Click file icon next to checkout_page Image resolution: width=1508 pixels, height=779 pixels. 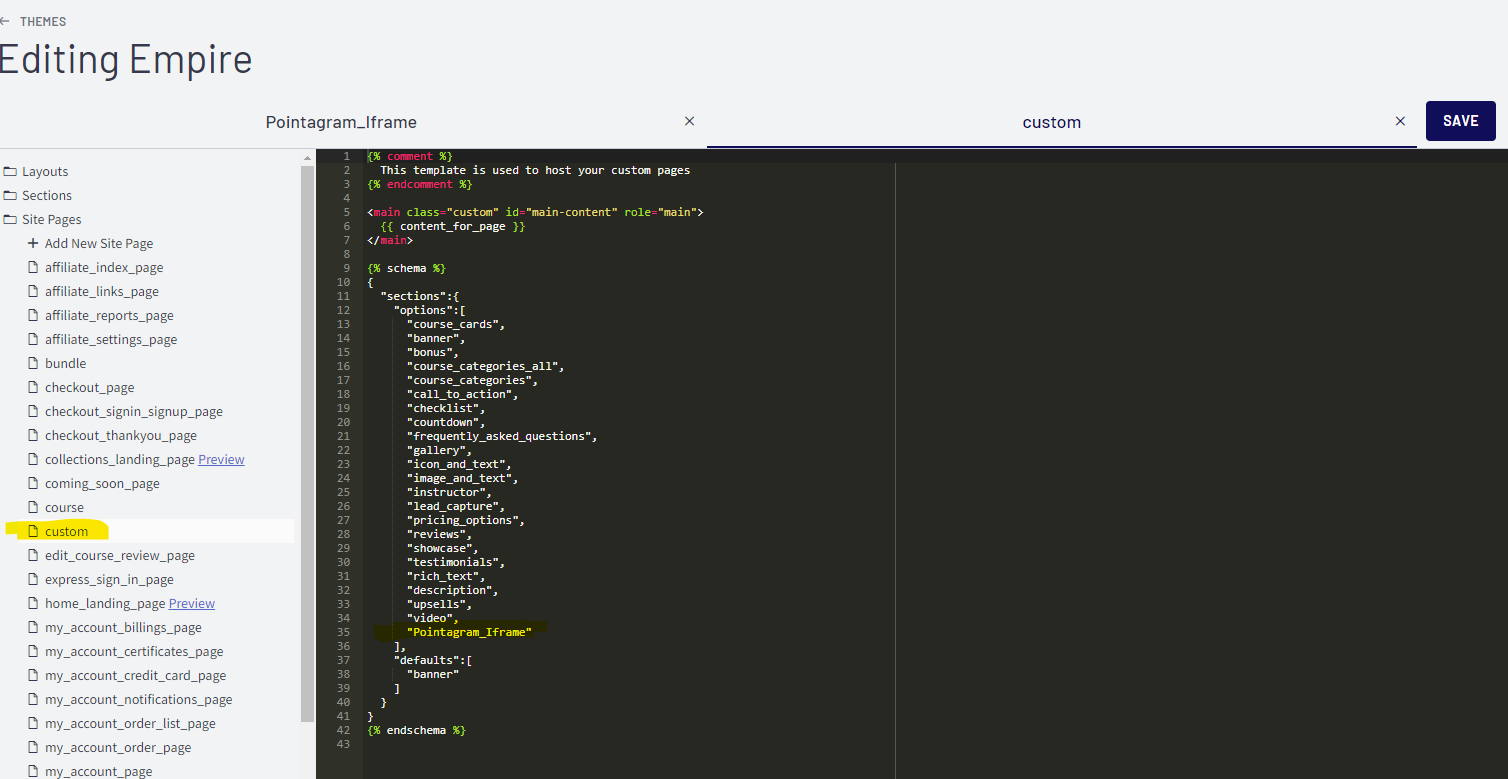(x=32, y=387)
